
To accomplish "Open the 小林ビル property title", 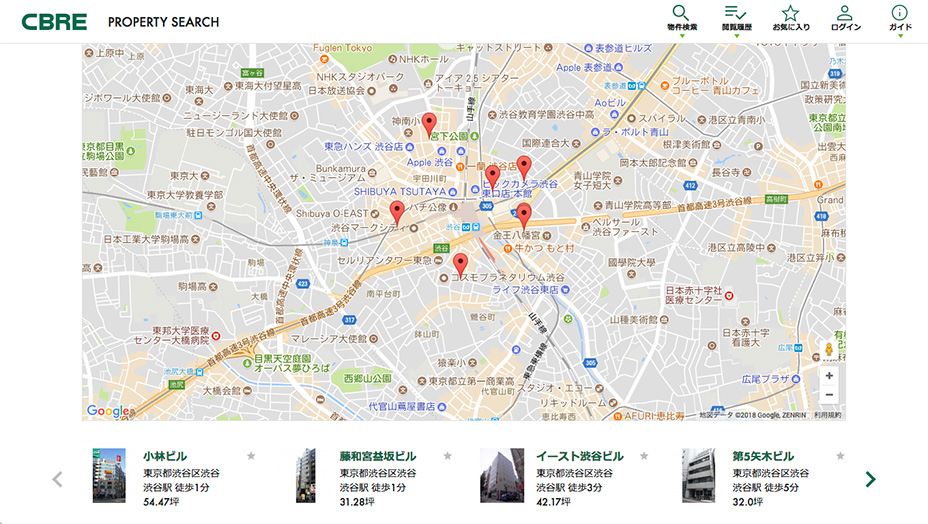I will [165, 457].
